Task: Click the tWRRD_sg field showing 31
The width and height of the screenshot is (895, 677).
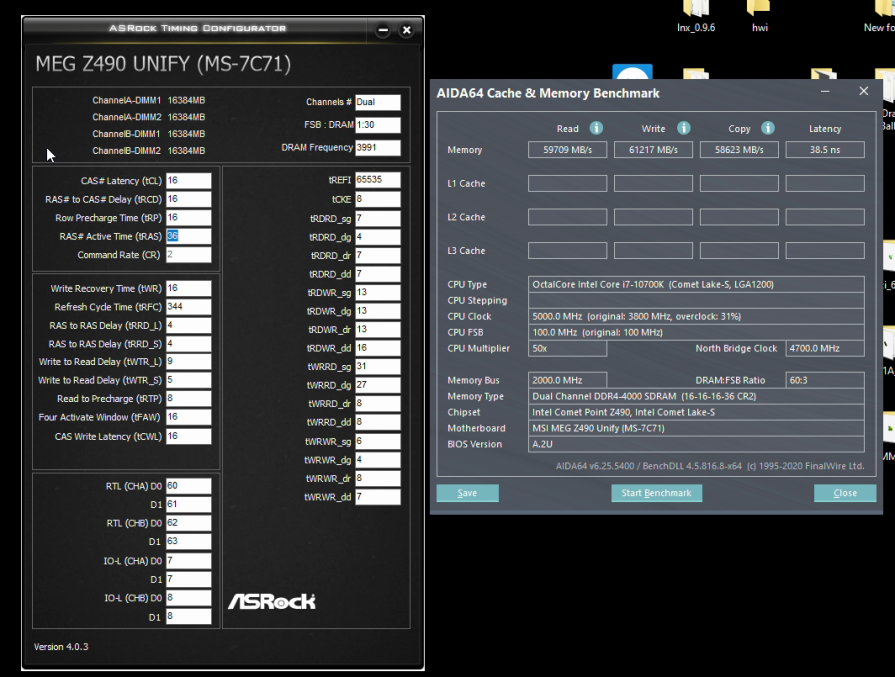Action: pos(378,366)
